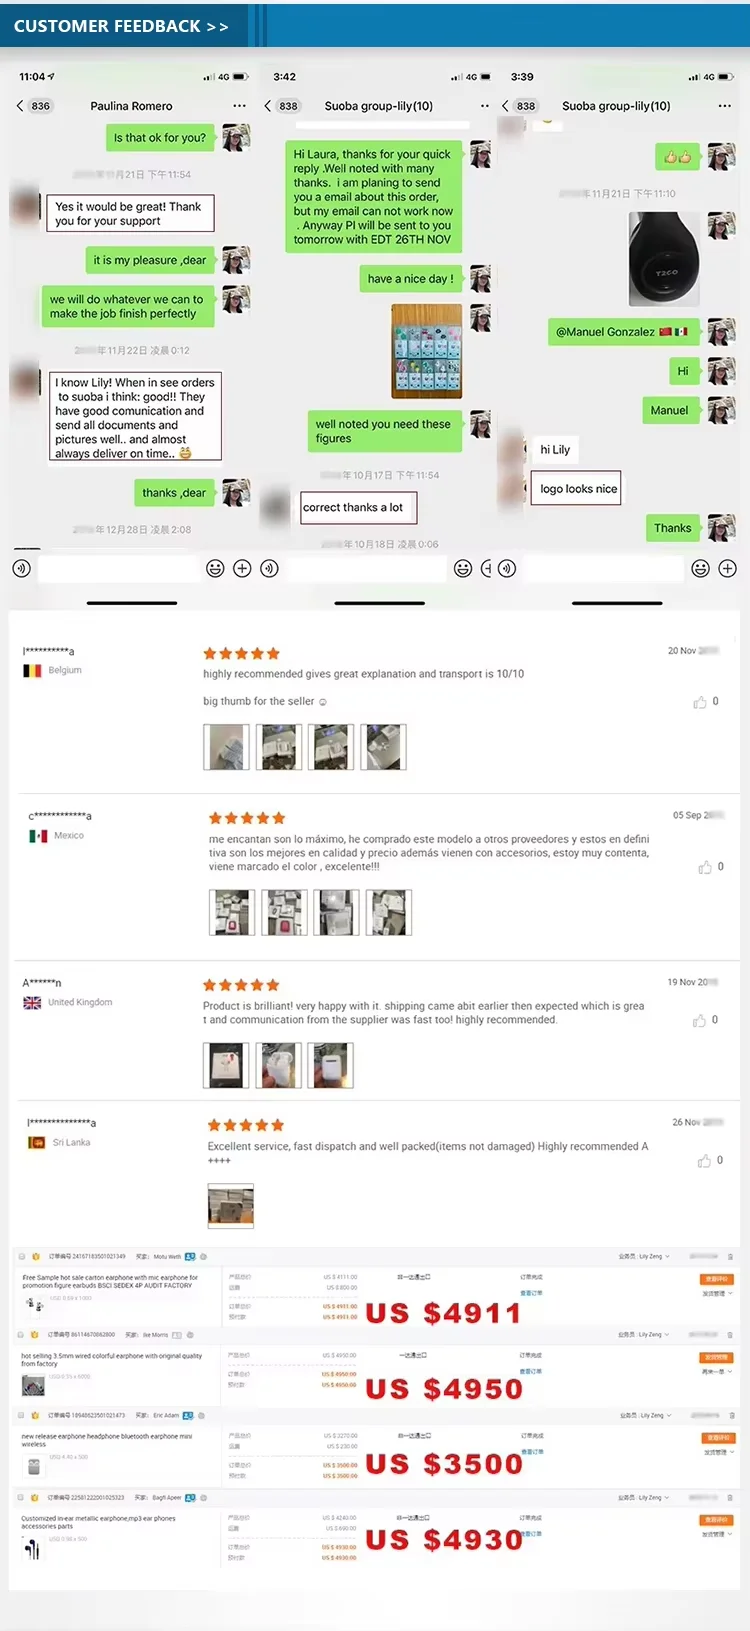Tap the voice message icon in first chat
Screen dimensions: 750x1631
tap(22, 569)
